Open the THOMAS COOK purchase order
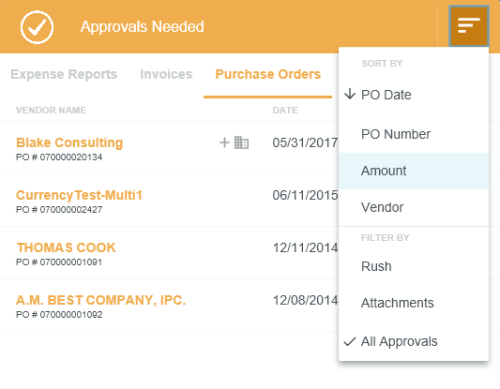500x389 pixels. (x=66, y=248)
